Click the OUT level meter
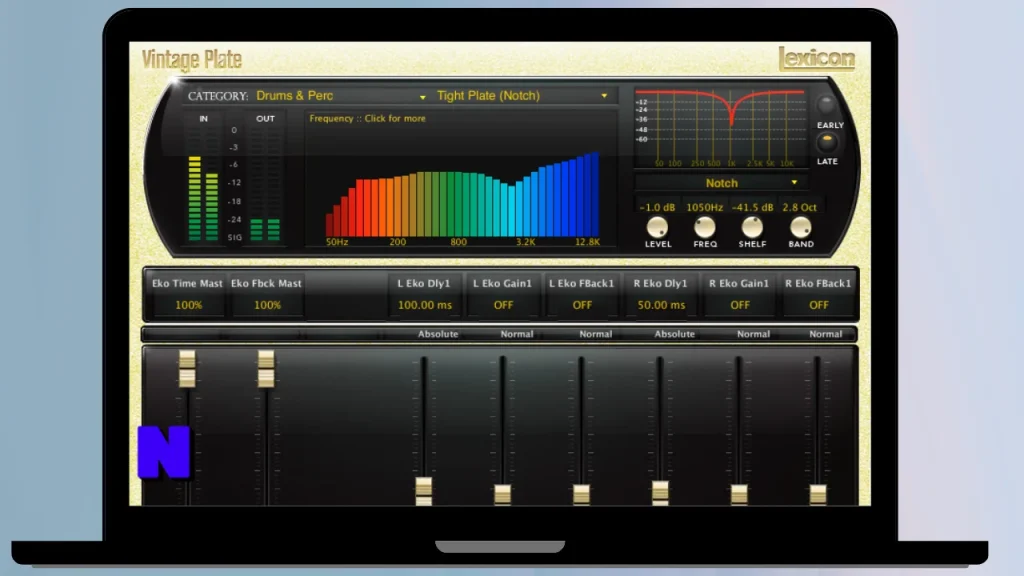This screenshot has height=576, width=1024. pyautogui.click(x=265, y=183)
